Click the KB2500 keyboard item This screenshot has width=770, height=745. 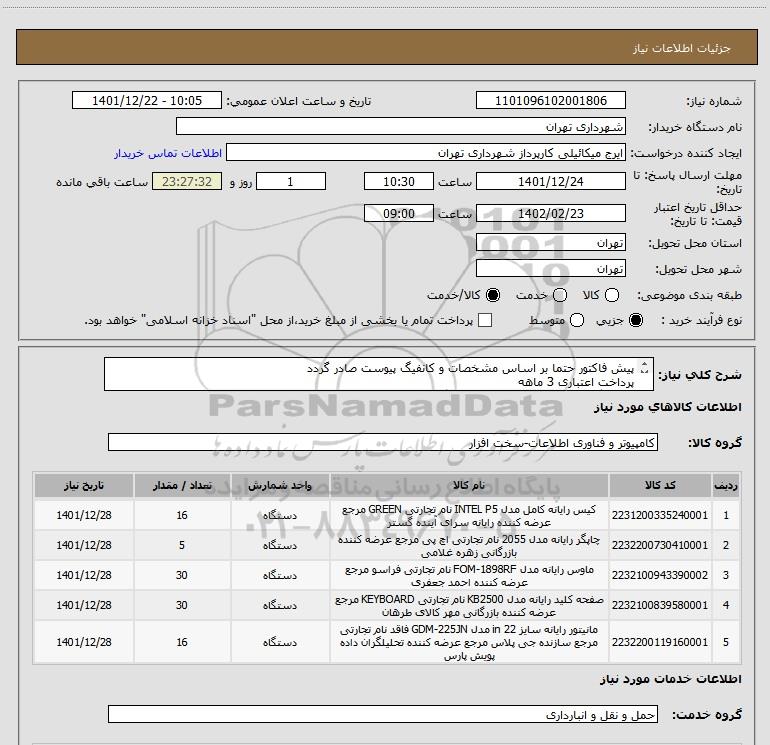pyautogui.click(x=469, y=606)
